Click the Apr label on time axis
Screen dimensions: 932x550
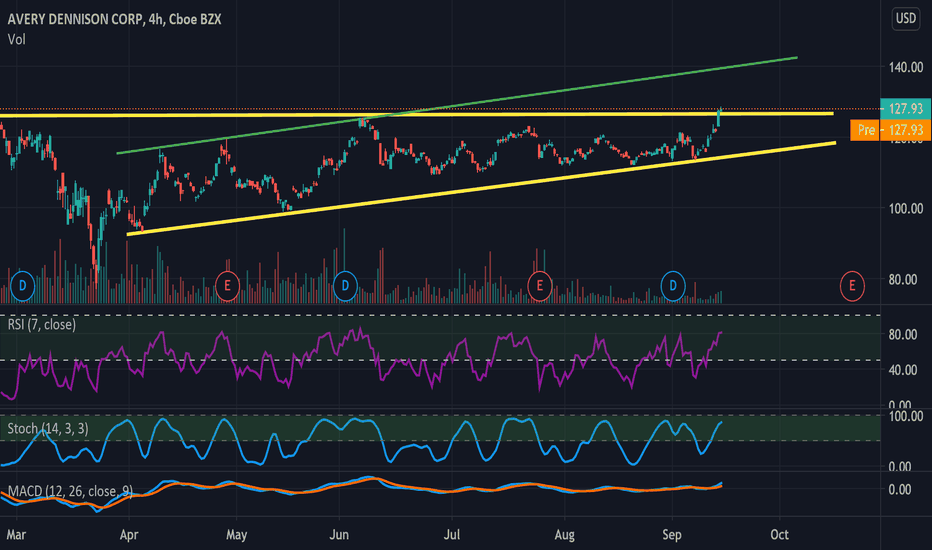pos(129,535)
